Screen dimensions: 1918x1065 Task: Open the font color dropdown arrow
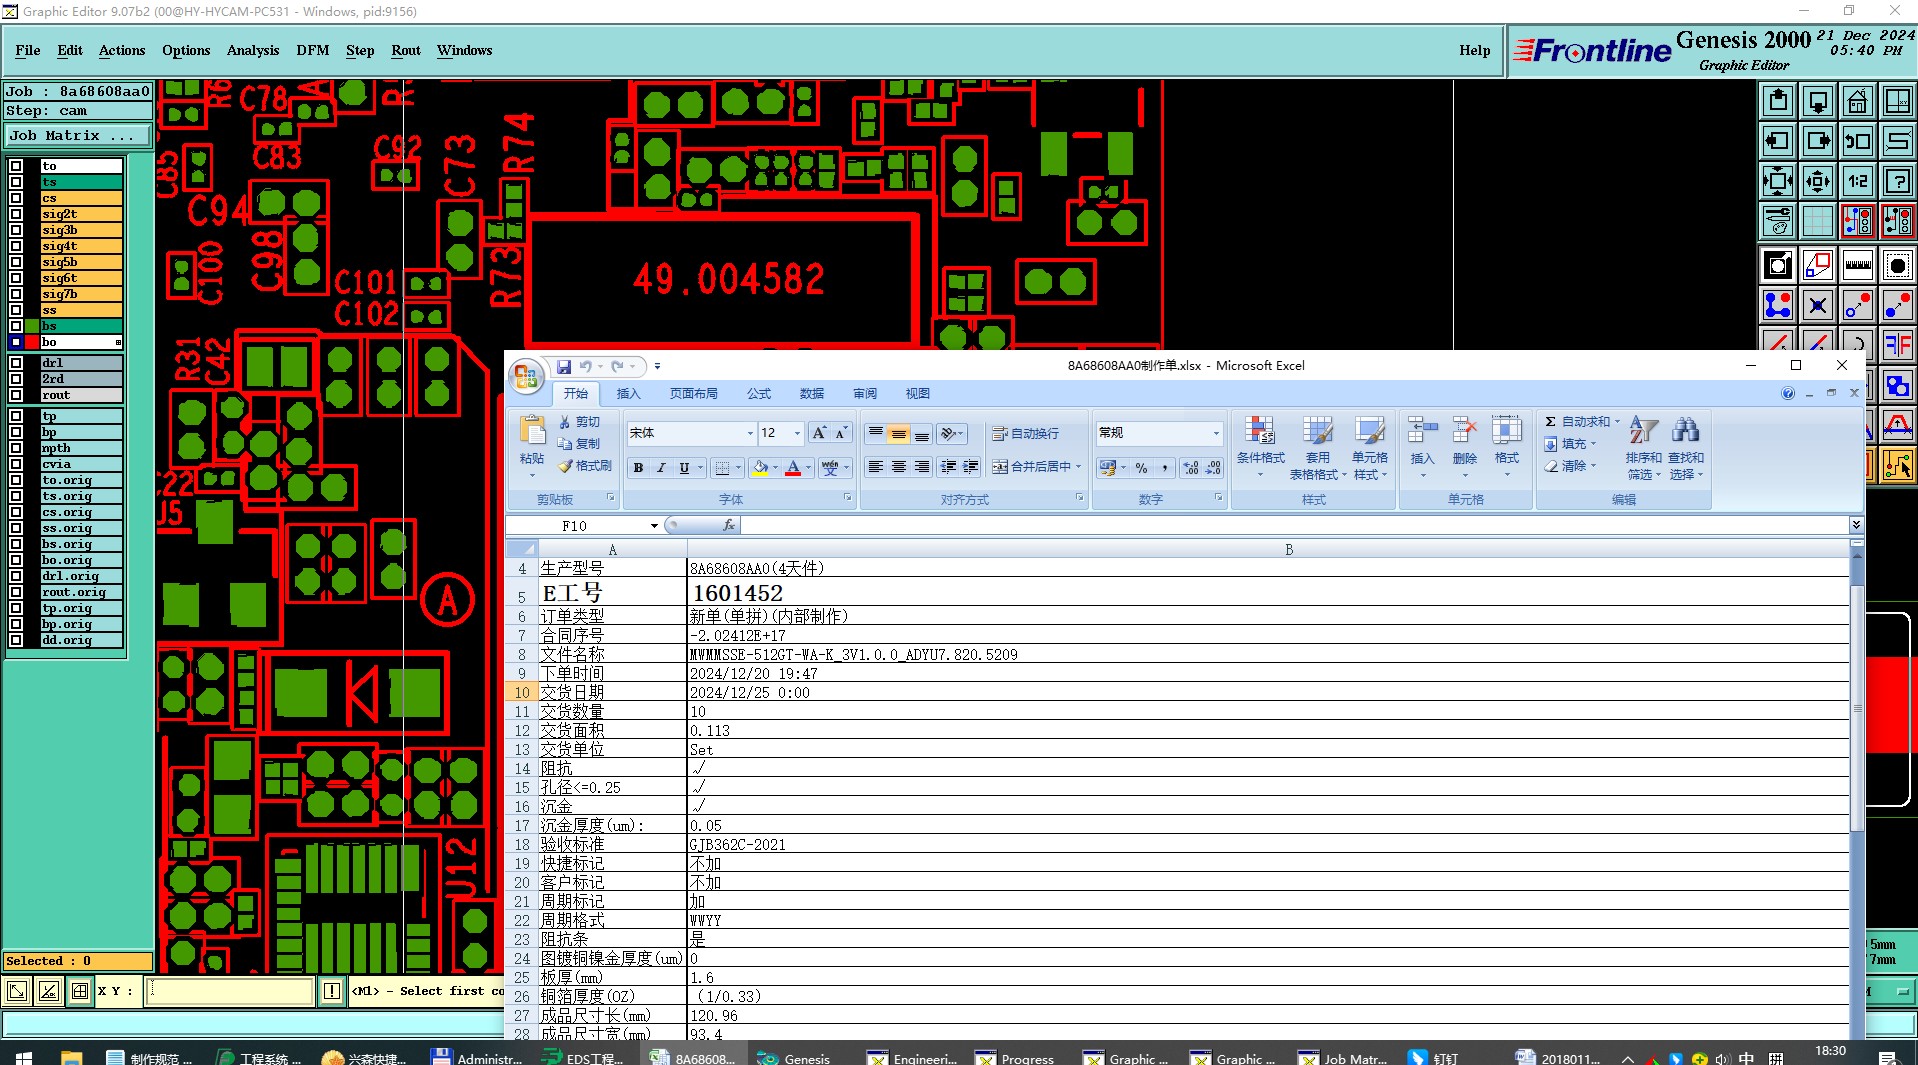808,467
